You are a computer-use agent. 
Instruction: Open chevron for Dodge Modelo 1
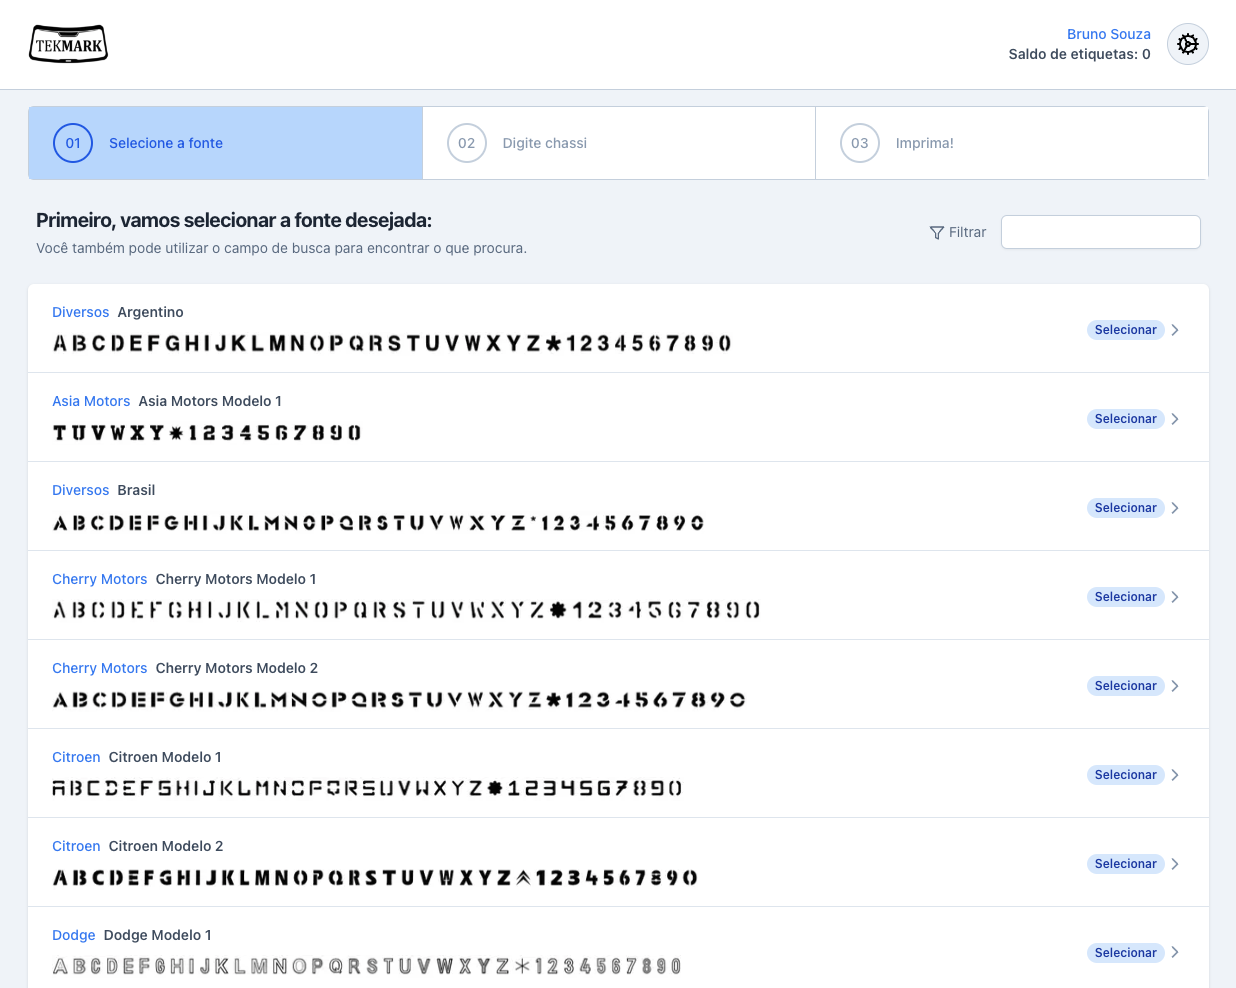pos(1175,953)
